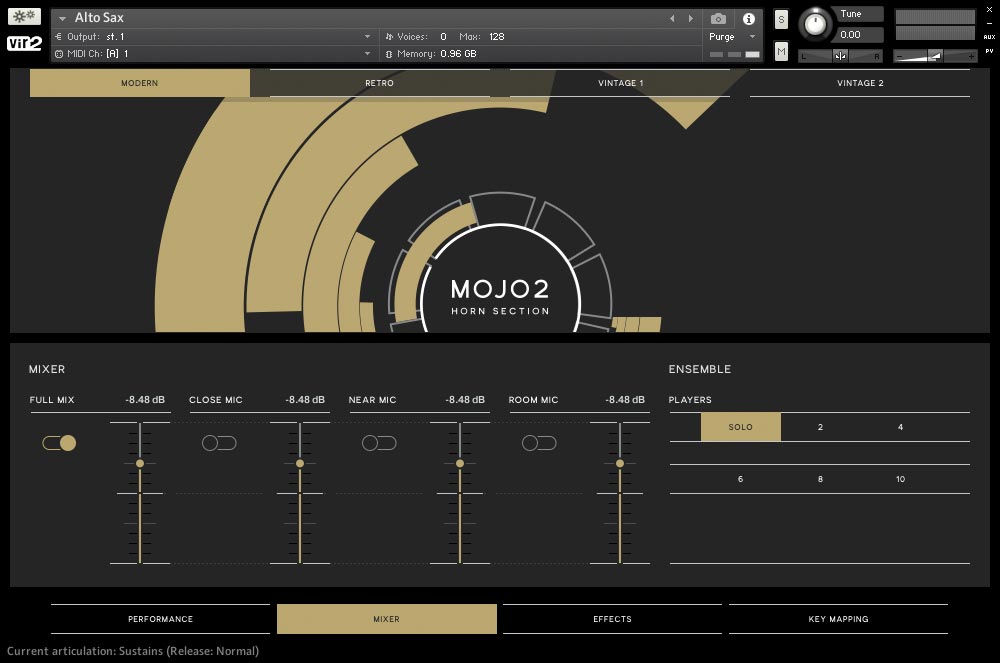Image resolution: width=1000 pixels, height=663 pixels.
Task: Select the Vintage 1 sound style tab
Action: tap(620, 83)
